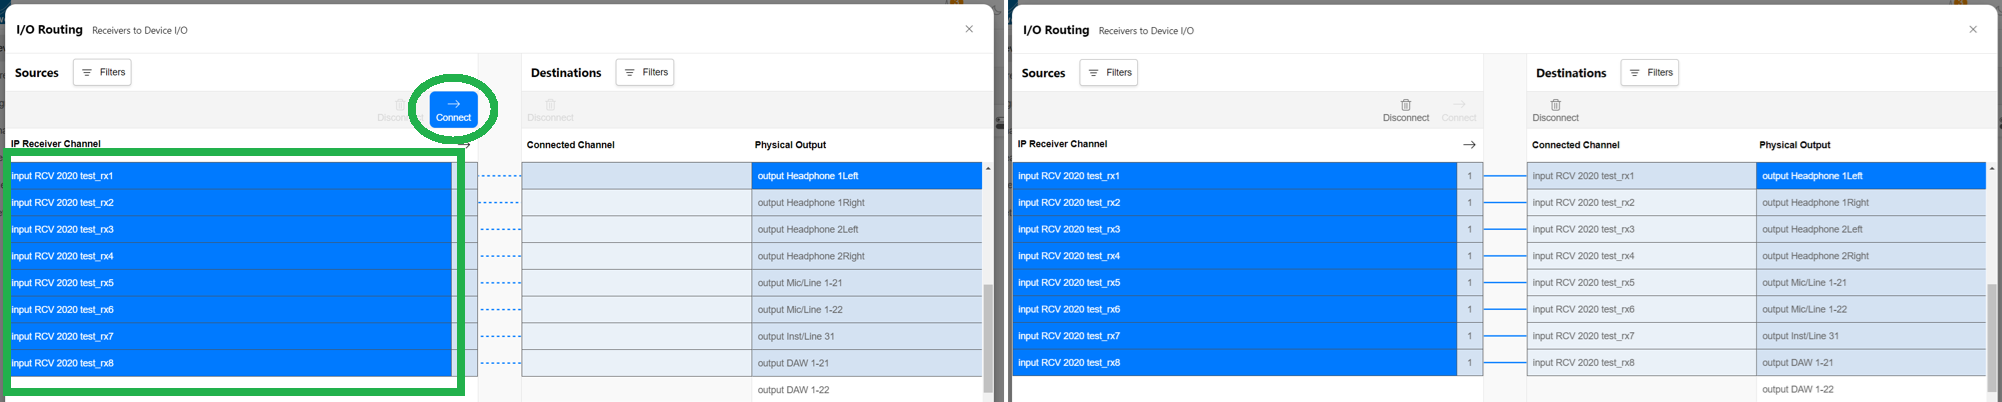Select output DAW 1-22 in right window
The height and width of the screenshot is (402, 2002).
pos(1870,390)
